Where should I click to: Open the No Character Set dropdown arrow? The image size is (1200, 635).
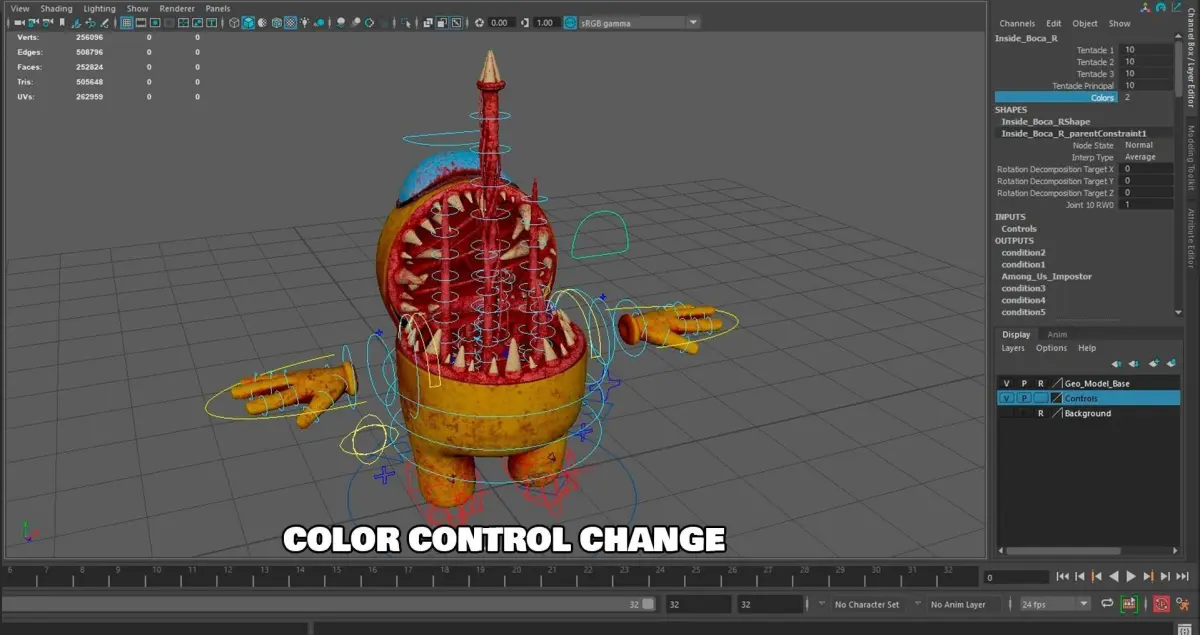[822, 603]
